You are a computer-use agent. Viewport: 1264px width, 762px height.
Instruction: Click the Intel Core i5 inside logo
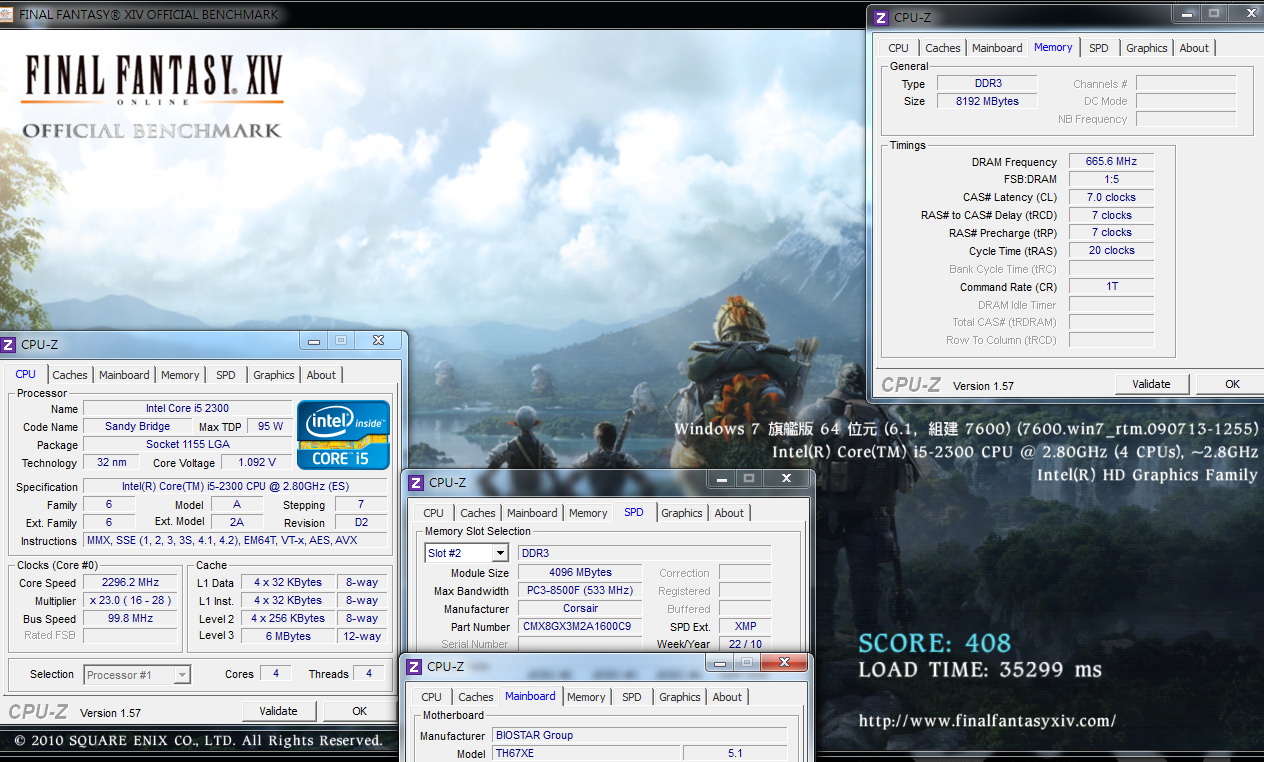(343, 435)
